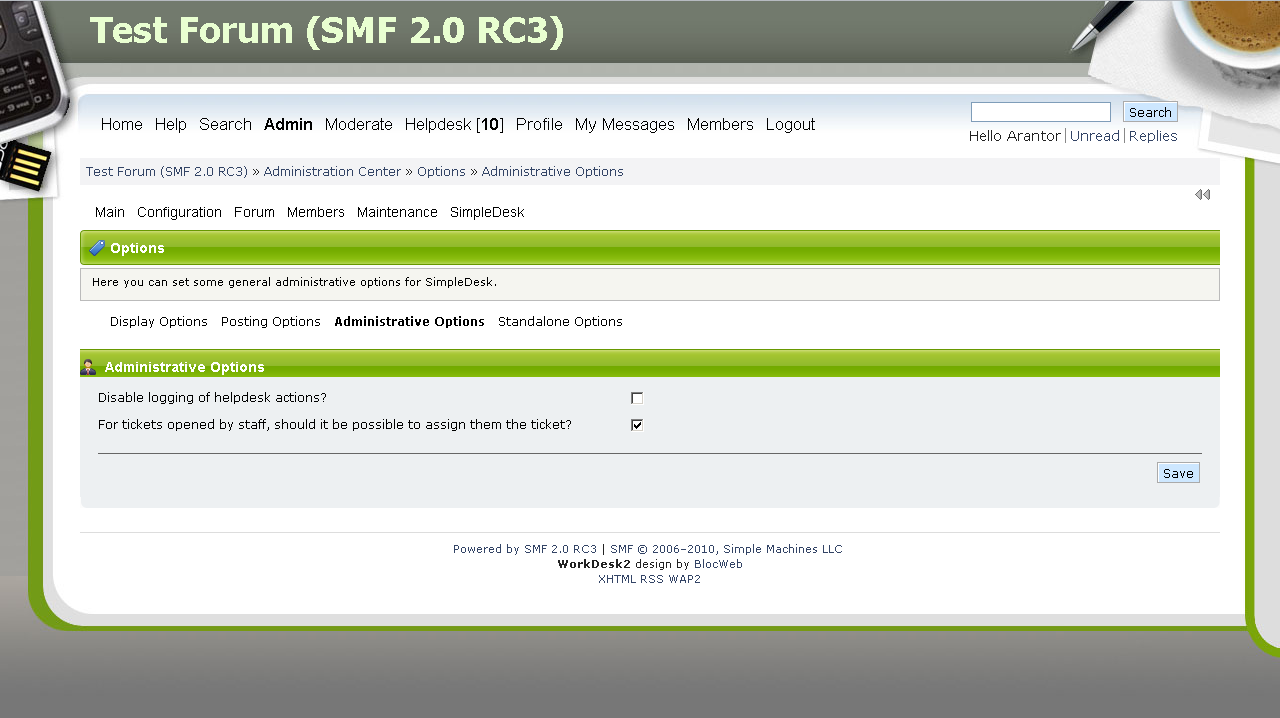Open the Maintenance admin dropdown menu

coord(397,212)
